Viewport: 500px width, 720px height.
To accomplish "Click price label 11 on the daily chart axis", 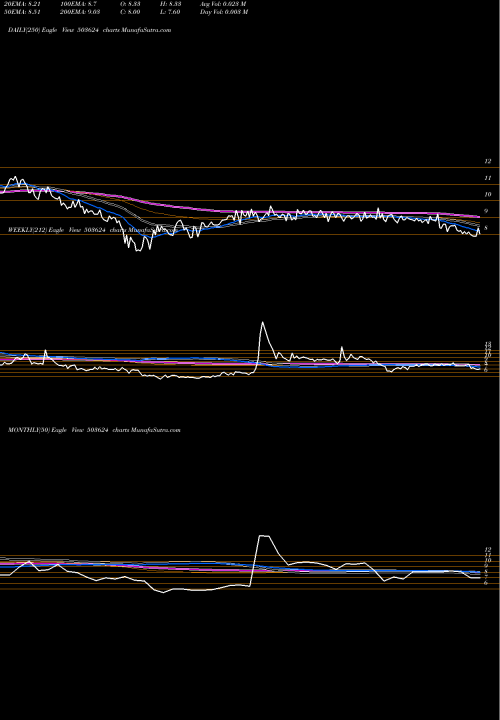I will click(x=488, y=178).
